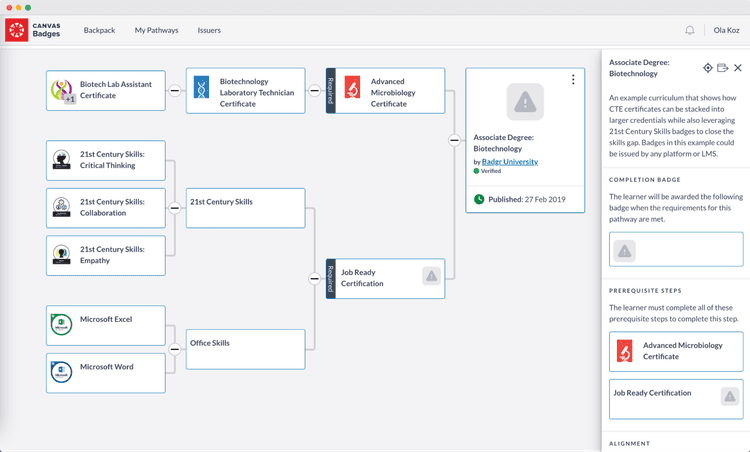
Task: Click "Published: 27 Feb 2019" text
Action: tap(527, 199)
